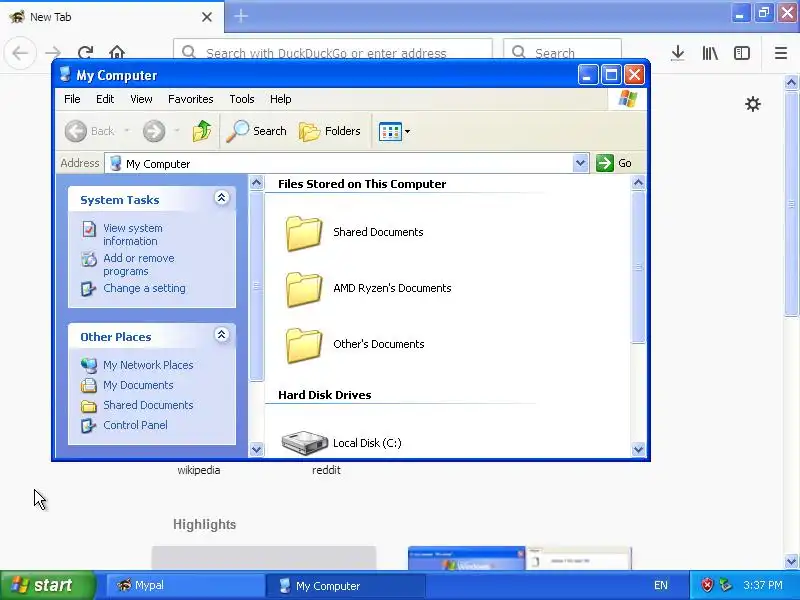Open My Network Places link

point(148,365)
